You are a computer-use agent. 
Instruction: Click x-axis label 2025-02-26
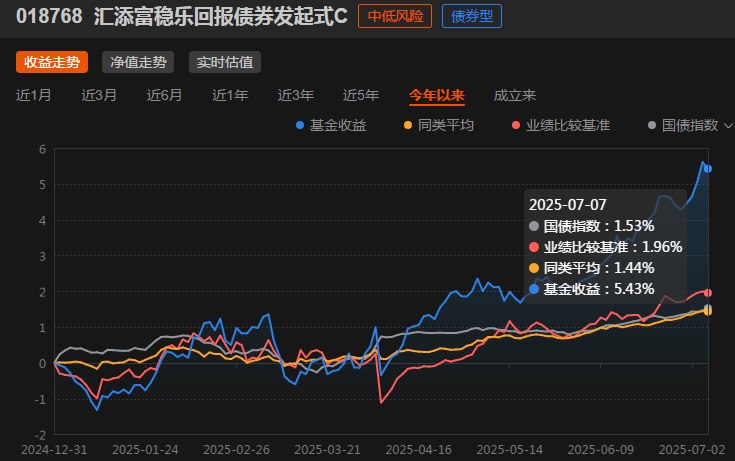[x=237, y=450]
